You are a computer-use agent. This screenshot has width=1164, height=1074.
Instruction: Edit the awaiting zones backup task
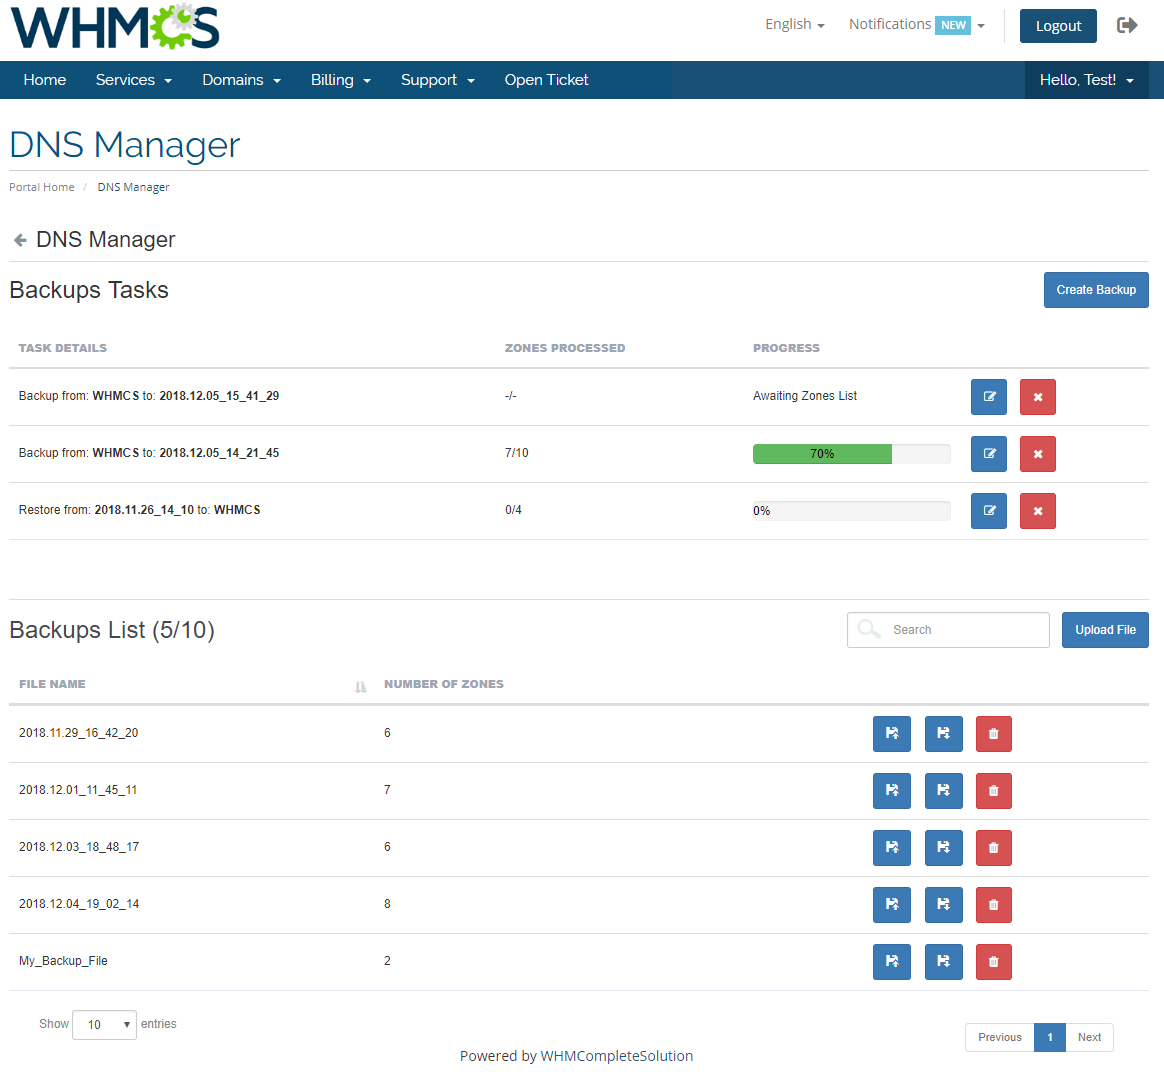[988, 397]
